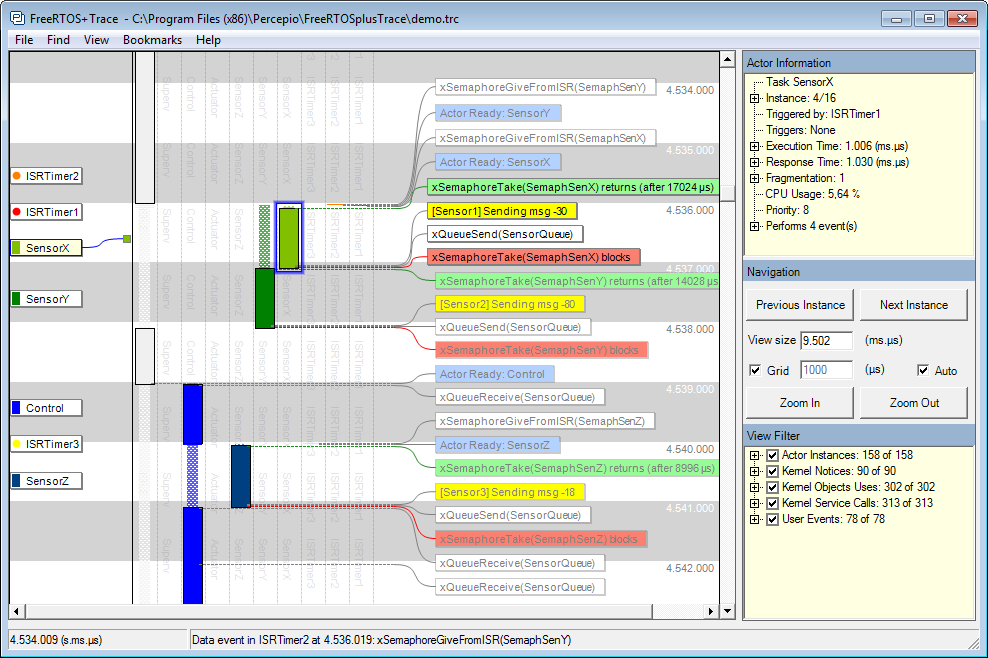Uncheck Kernel Notices filter
Image resolution: width=988 pixels, height=658 pixels.
point(773,471)
